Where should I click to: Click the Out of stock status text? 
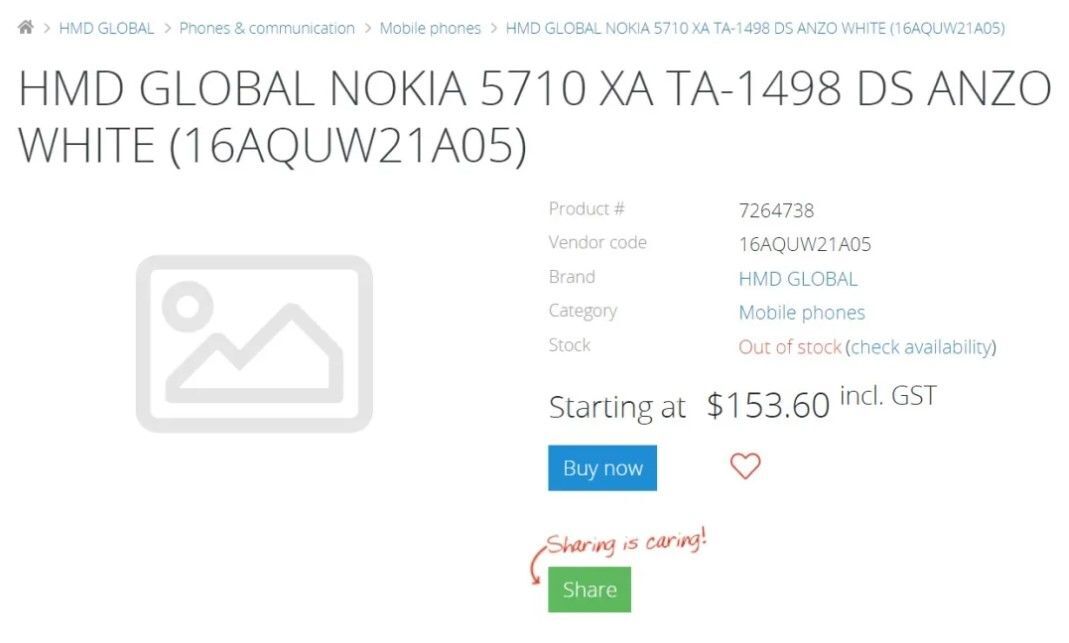click(x=788, y=347)
